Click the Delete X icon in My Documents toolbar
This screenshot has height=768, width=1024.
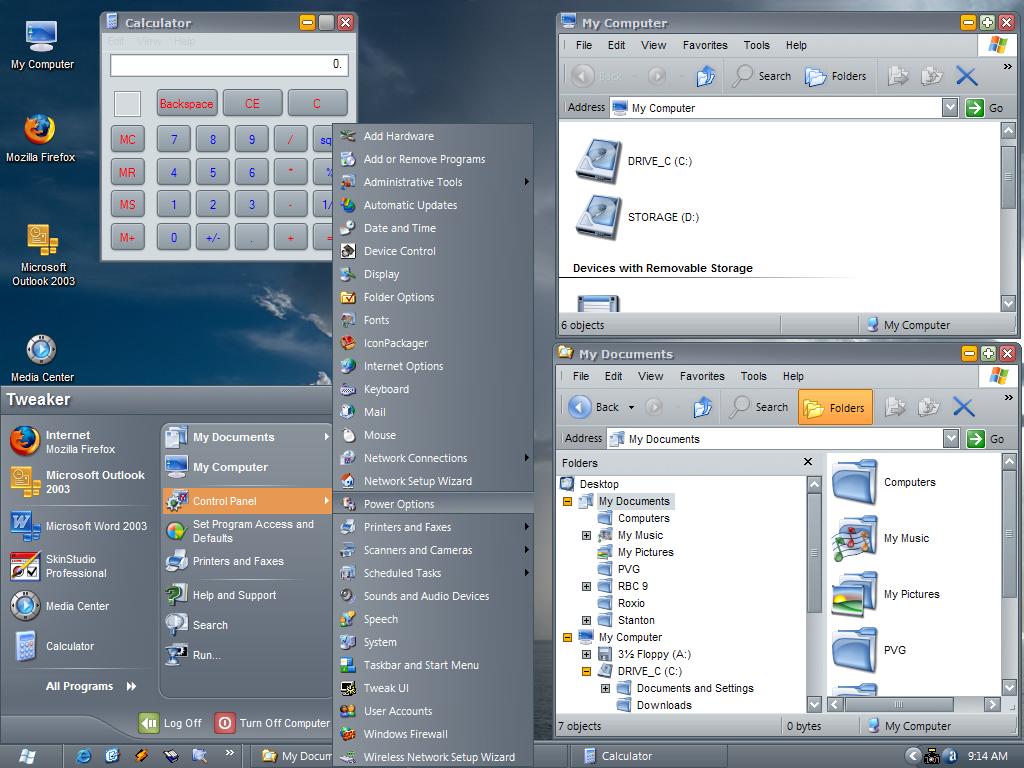(x=963, y=407)
